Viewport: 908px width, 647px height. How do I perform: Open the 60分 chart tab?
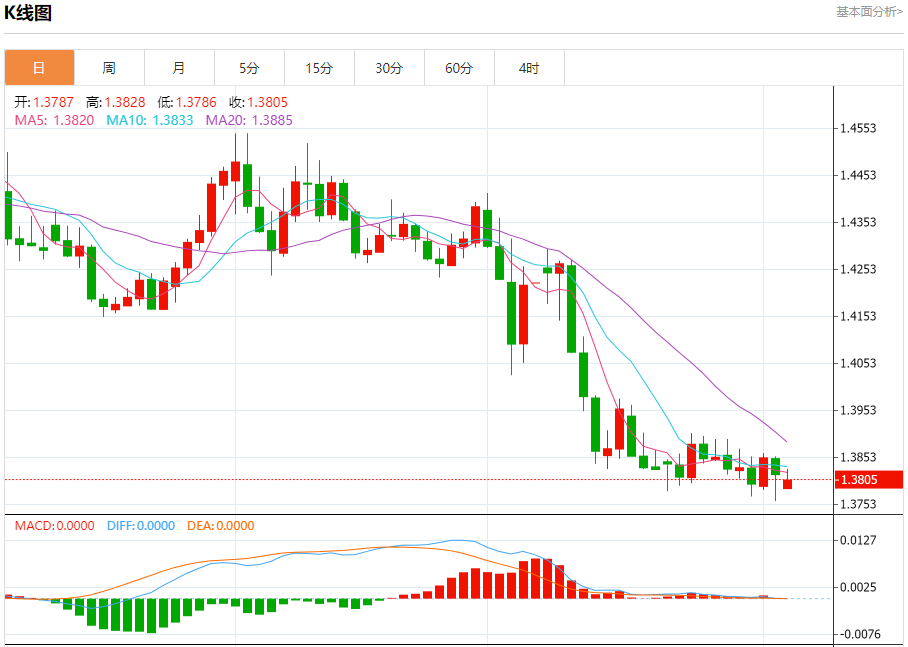pyautogui.click(x=460, y=68)
